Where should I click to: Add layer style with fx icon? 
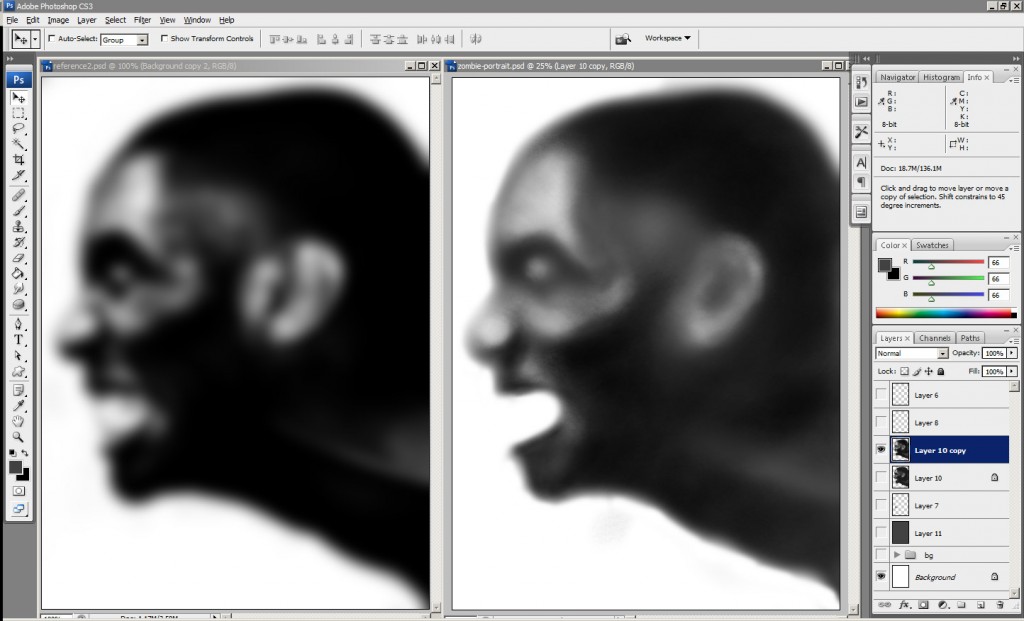tap(903, 605)
